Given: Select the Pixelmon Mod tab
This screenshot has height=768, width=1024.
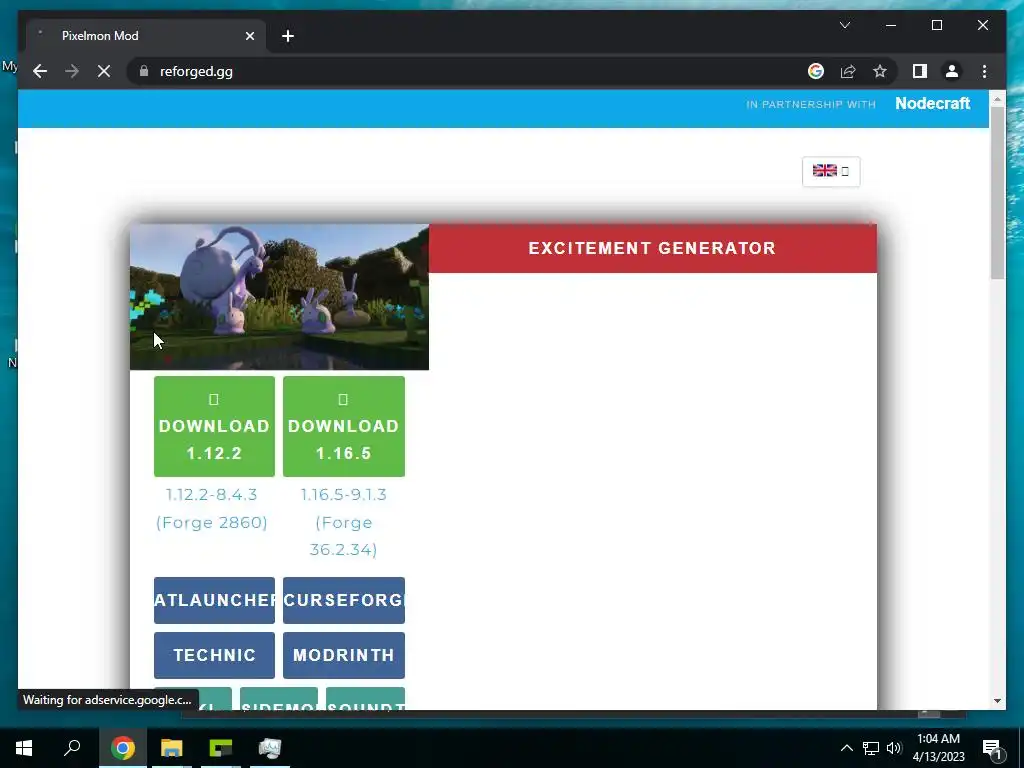Looking at the screenshot, I should (146, 36).
